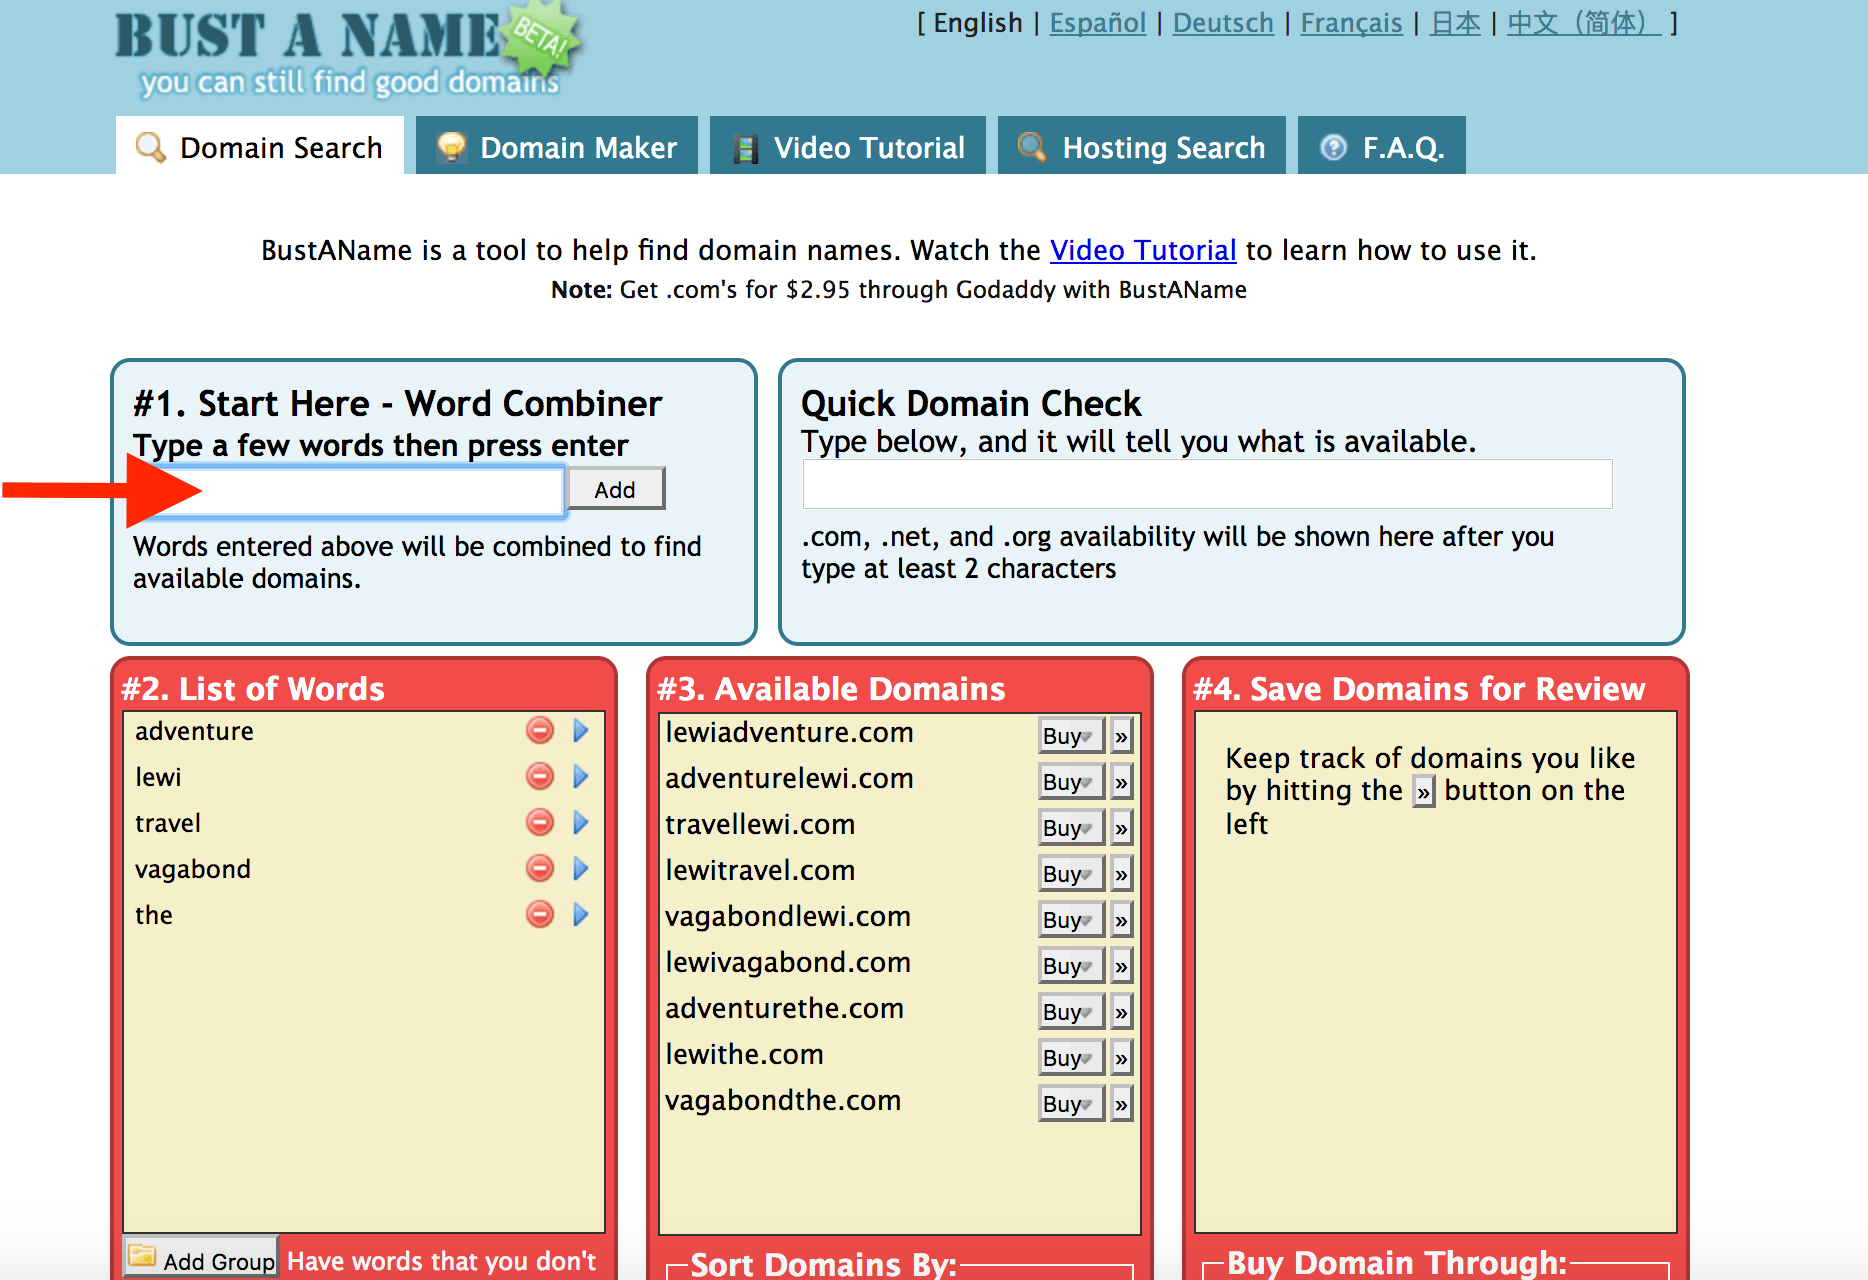Switch to the Domain Search tab
The width and height of the screenshot is (1868, 1280).
click(260, 146)
